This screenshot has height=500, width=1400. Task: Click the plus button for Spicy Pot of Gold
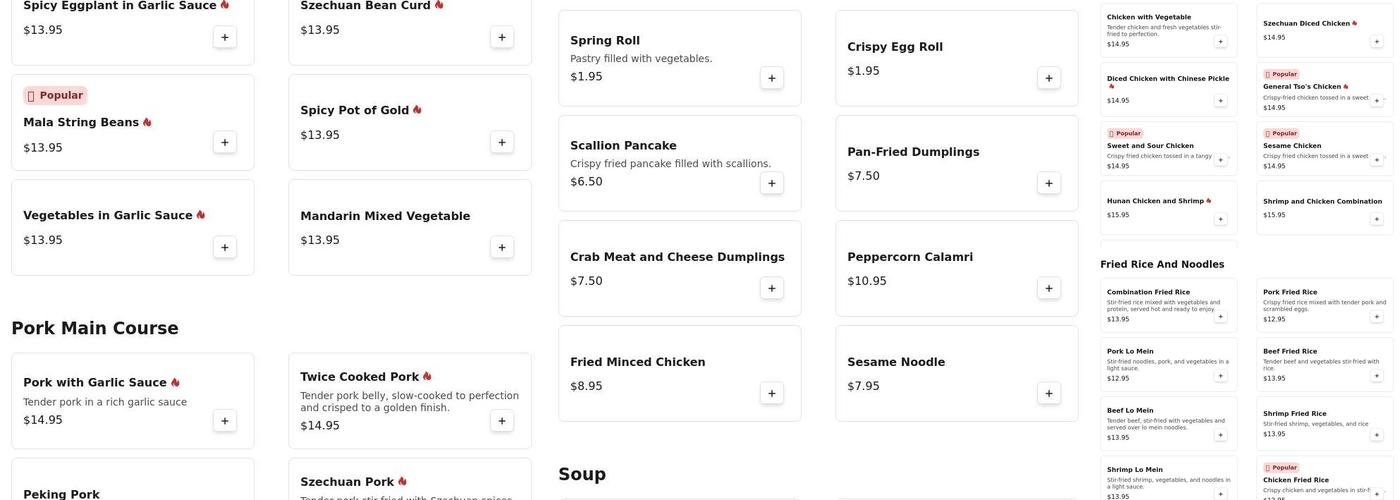pos(502,142)
